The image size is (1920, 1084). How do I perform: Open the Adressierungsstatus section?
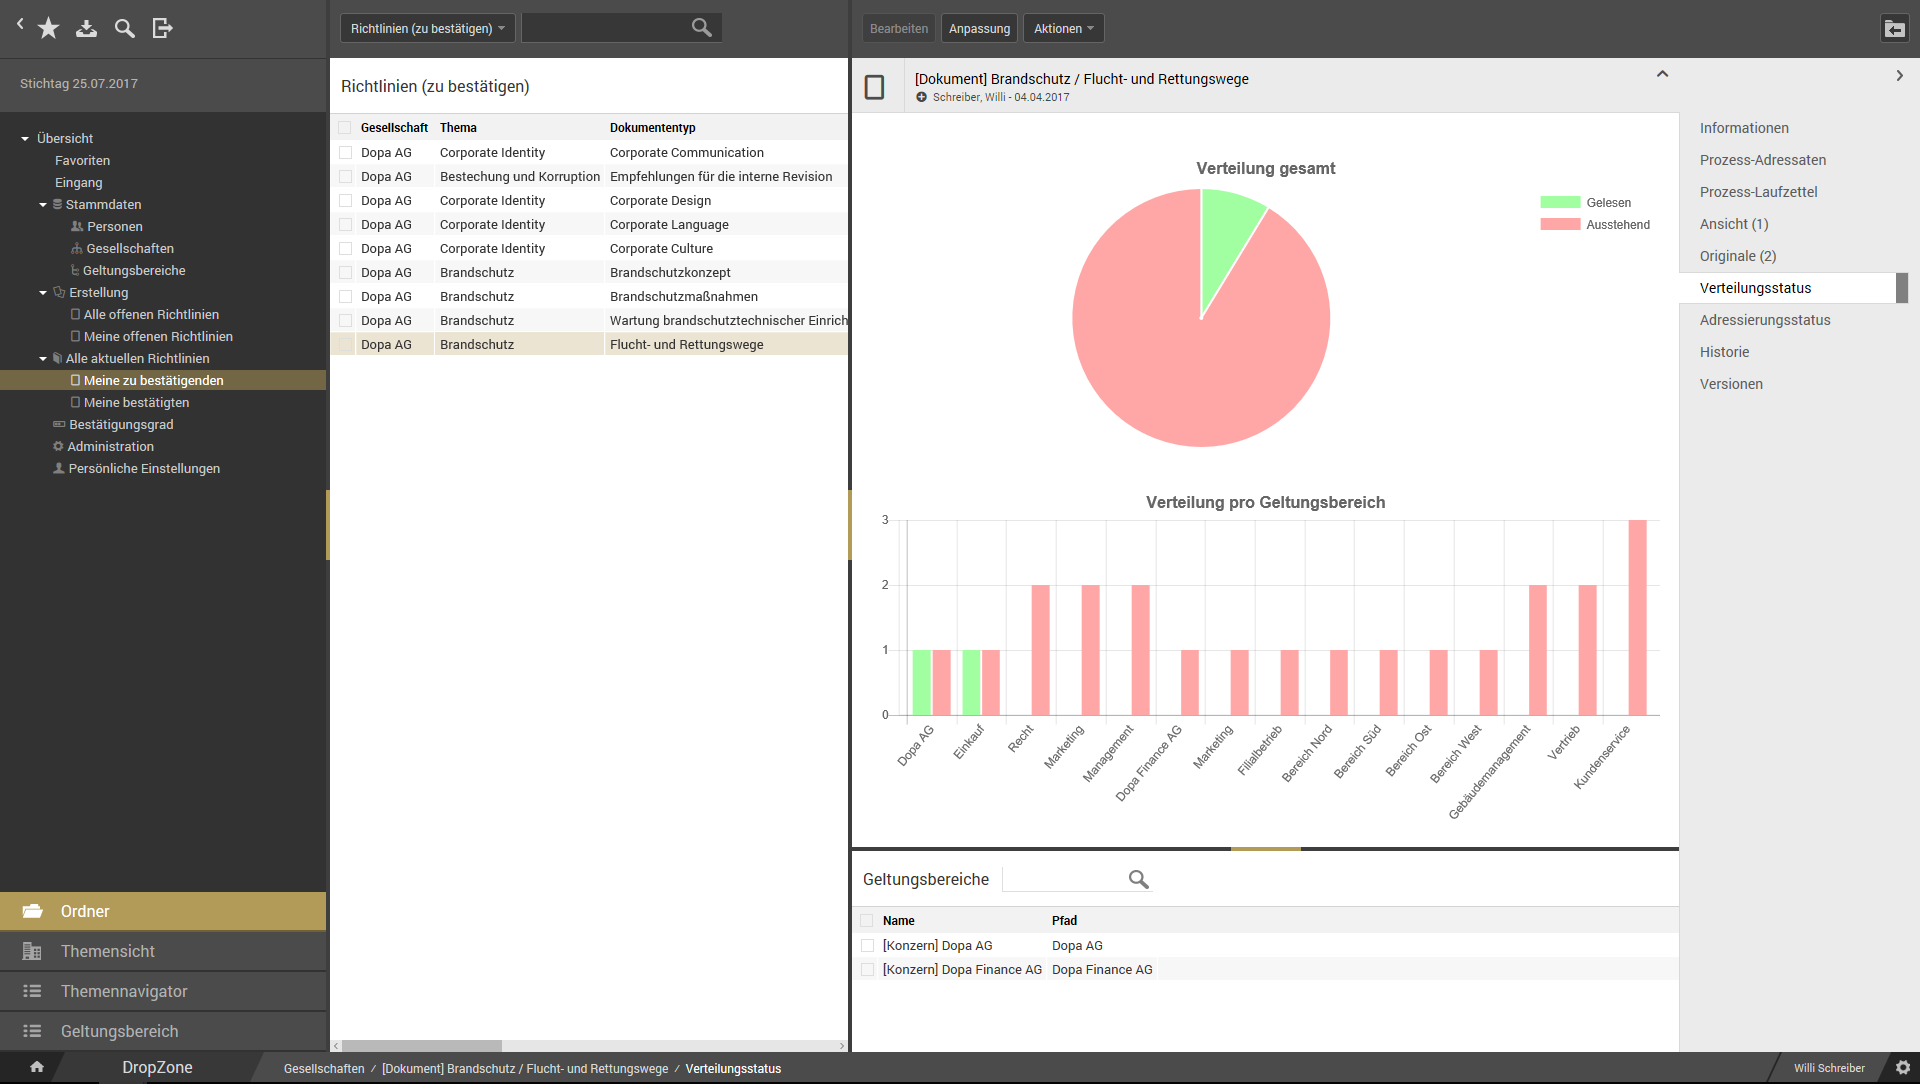(x=1765, y=320)
